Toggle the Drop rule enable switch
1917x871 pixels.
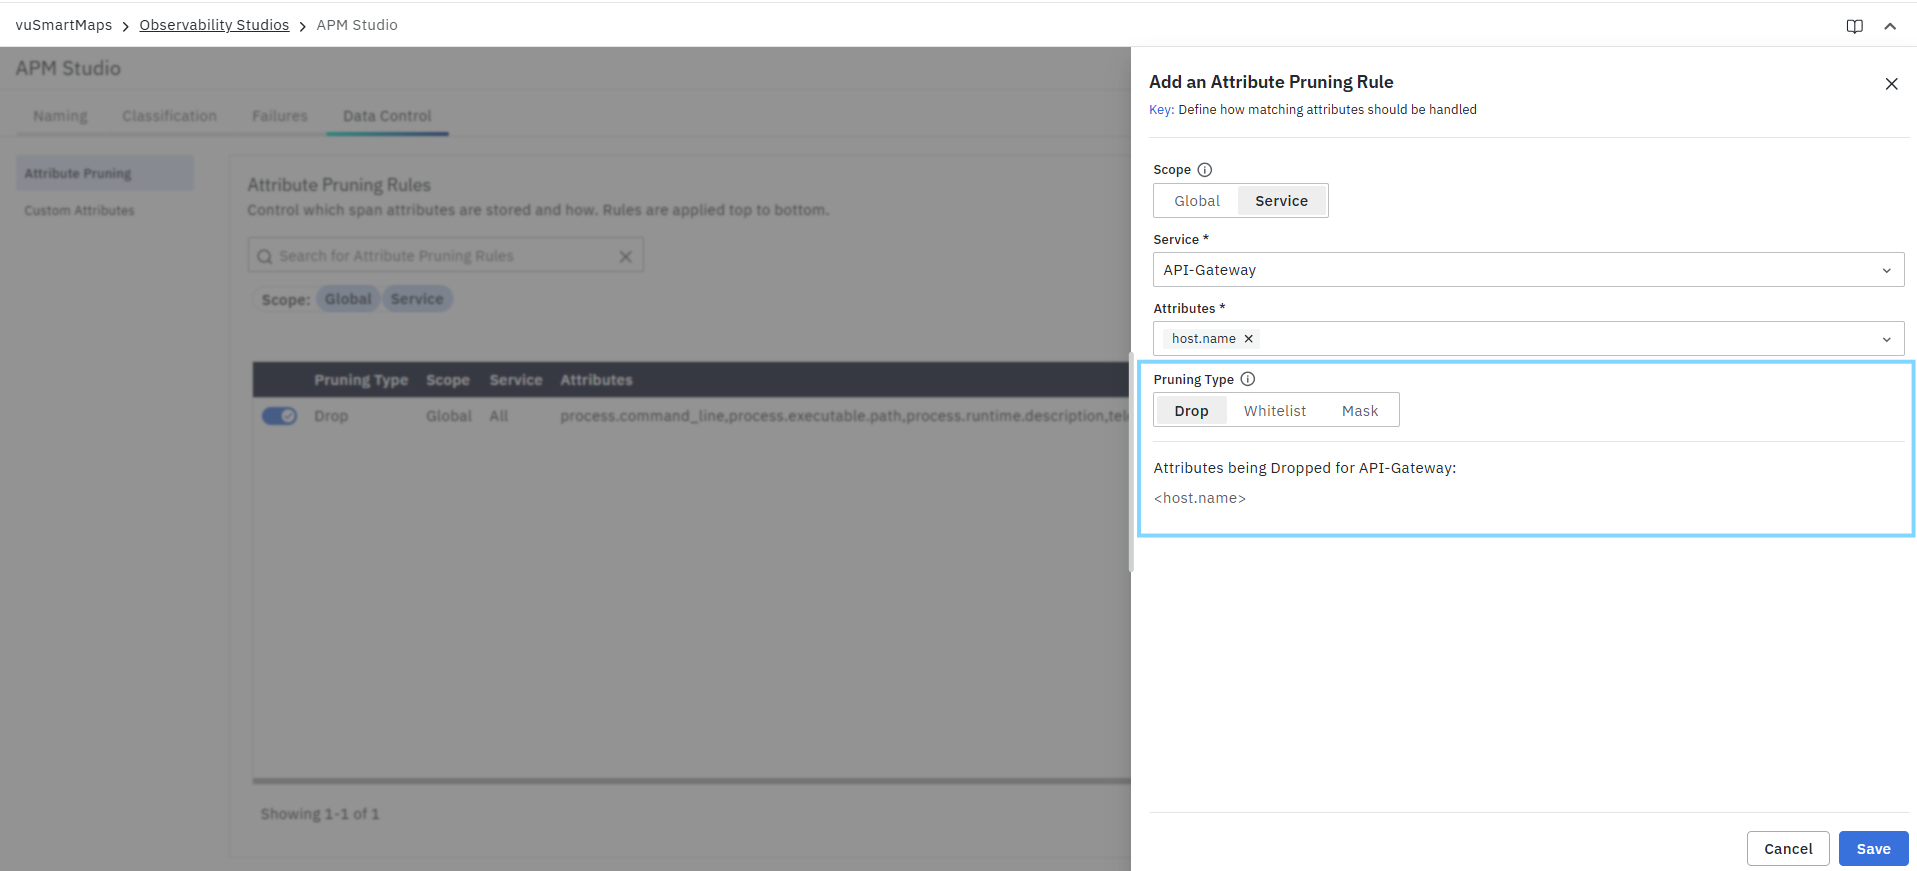tap(279, 416)
